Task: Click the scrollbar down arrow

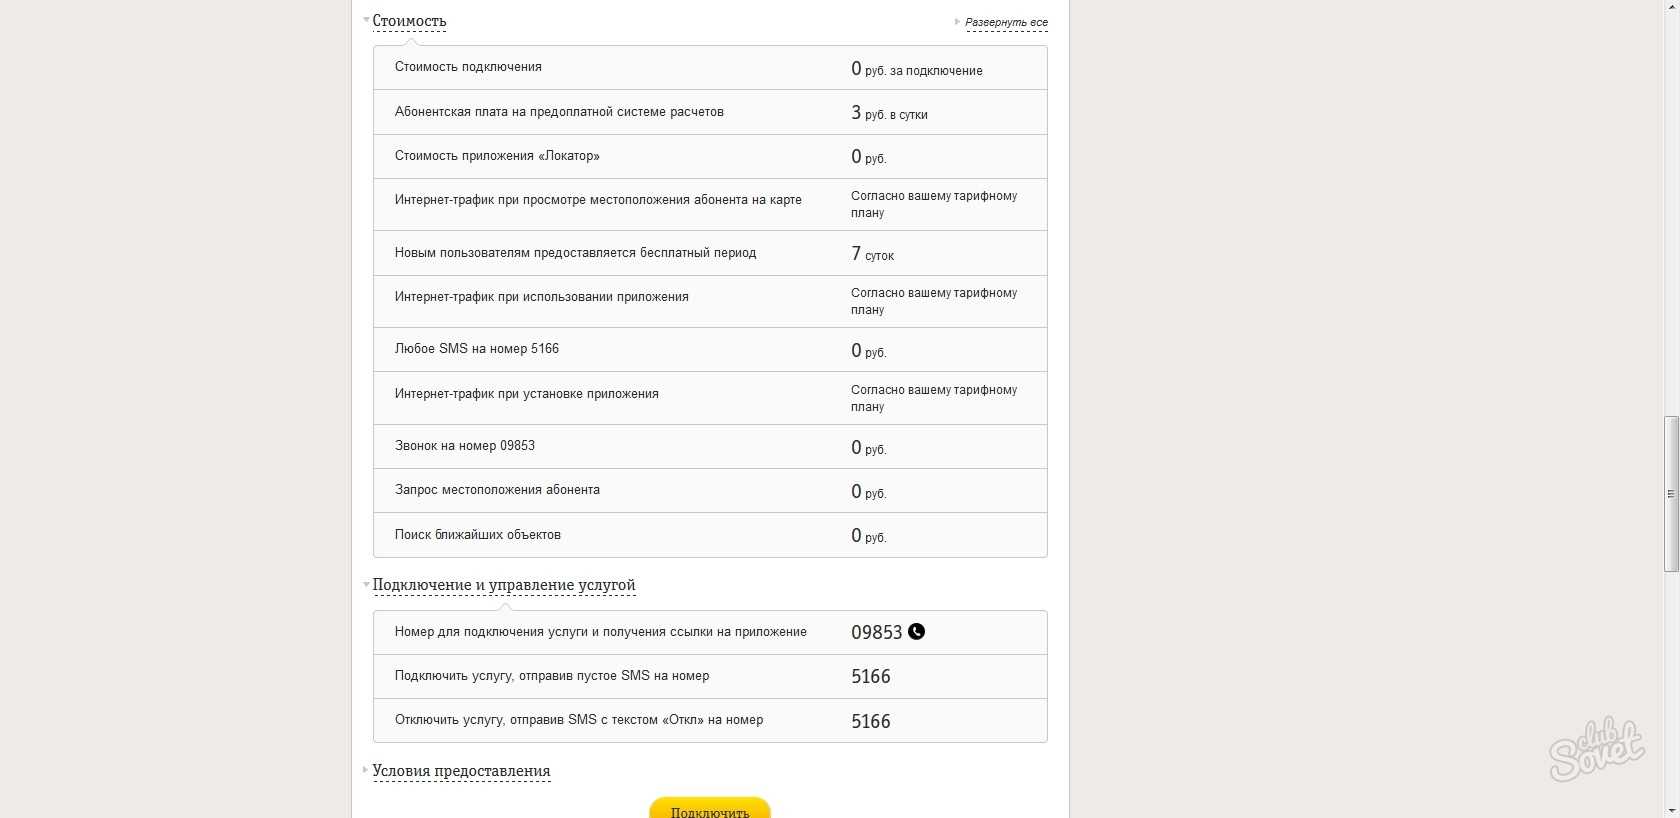Action: (1671, 809)
